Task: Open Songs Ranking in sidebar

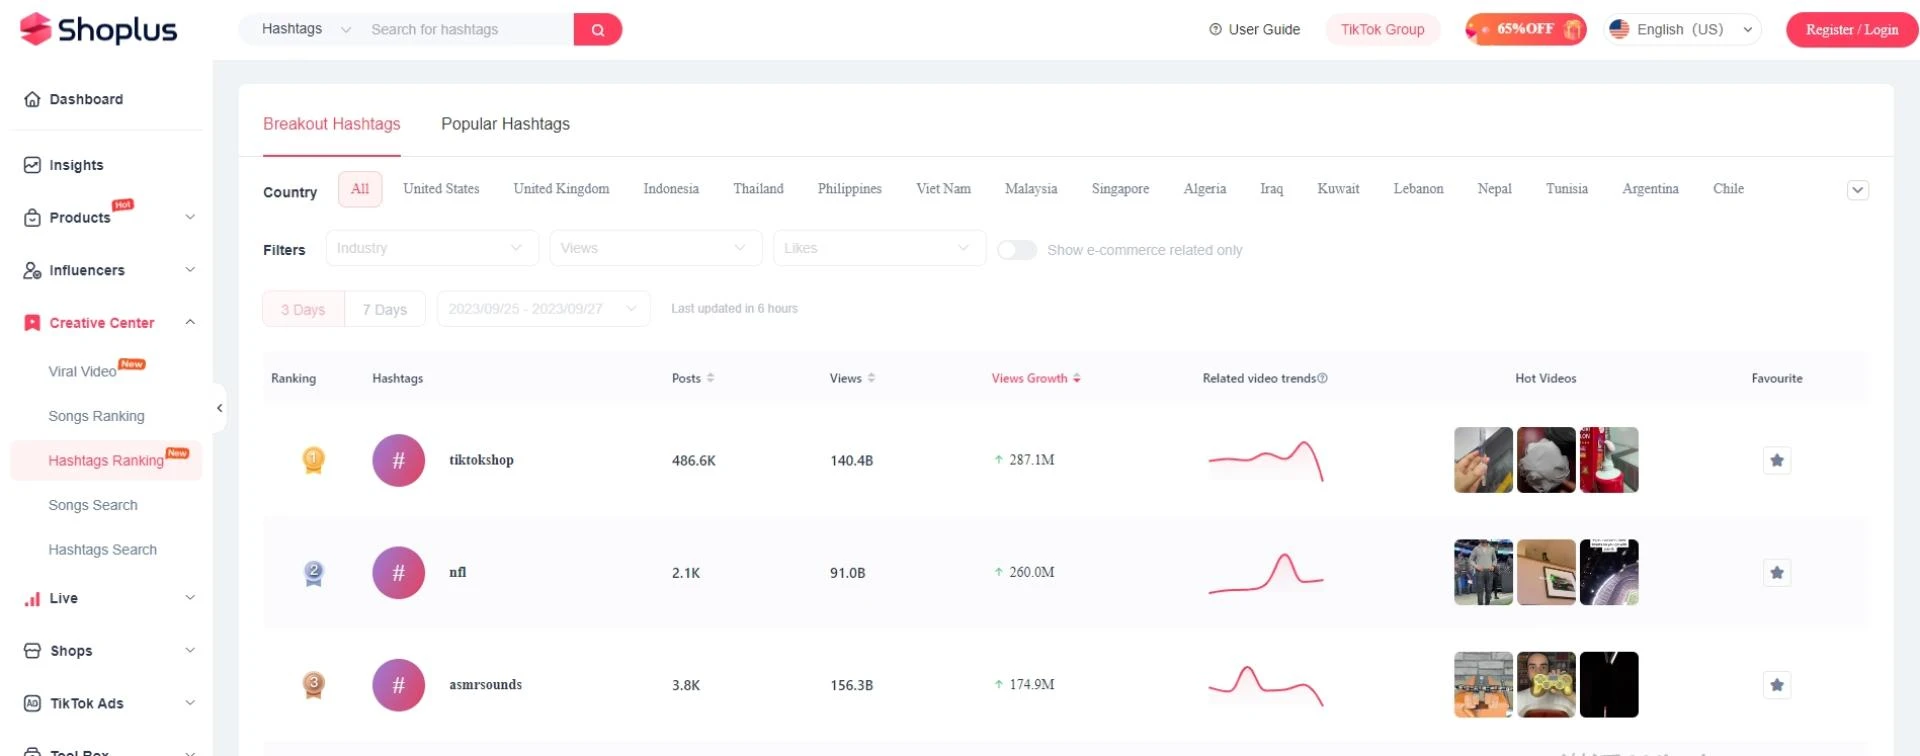Action: click(96, 416)
